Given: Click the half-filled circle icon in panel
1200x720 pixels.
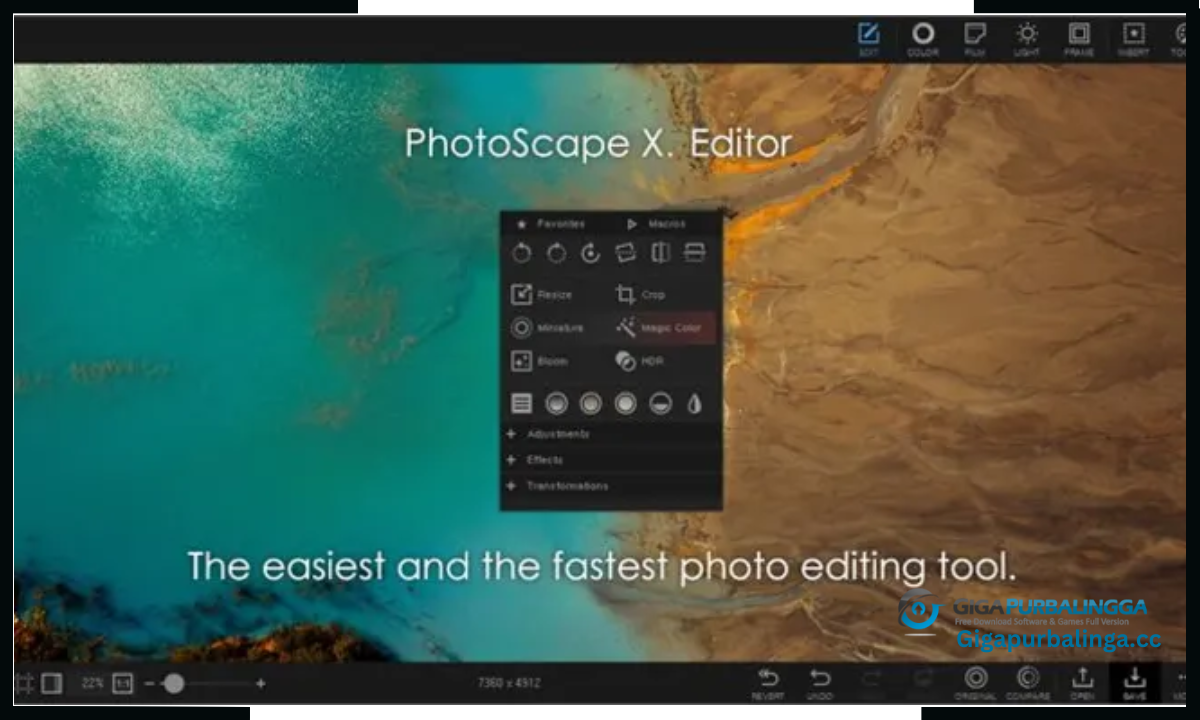Looking at the screenshot, I should click(660, 403).
